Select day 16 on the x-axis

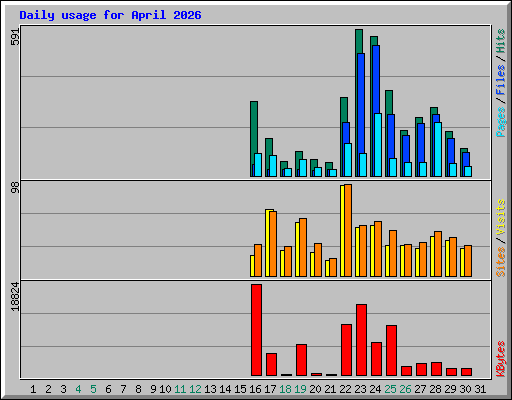255,389
